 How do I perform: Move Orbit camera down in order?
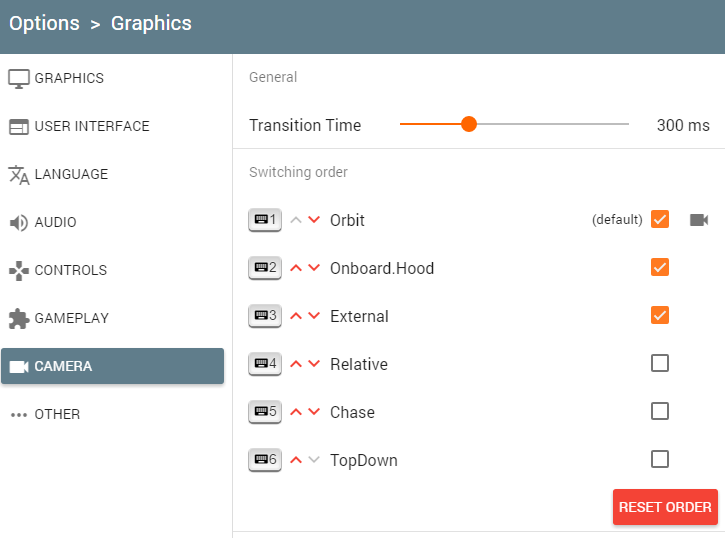coord(314,220)
